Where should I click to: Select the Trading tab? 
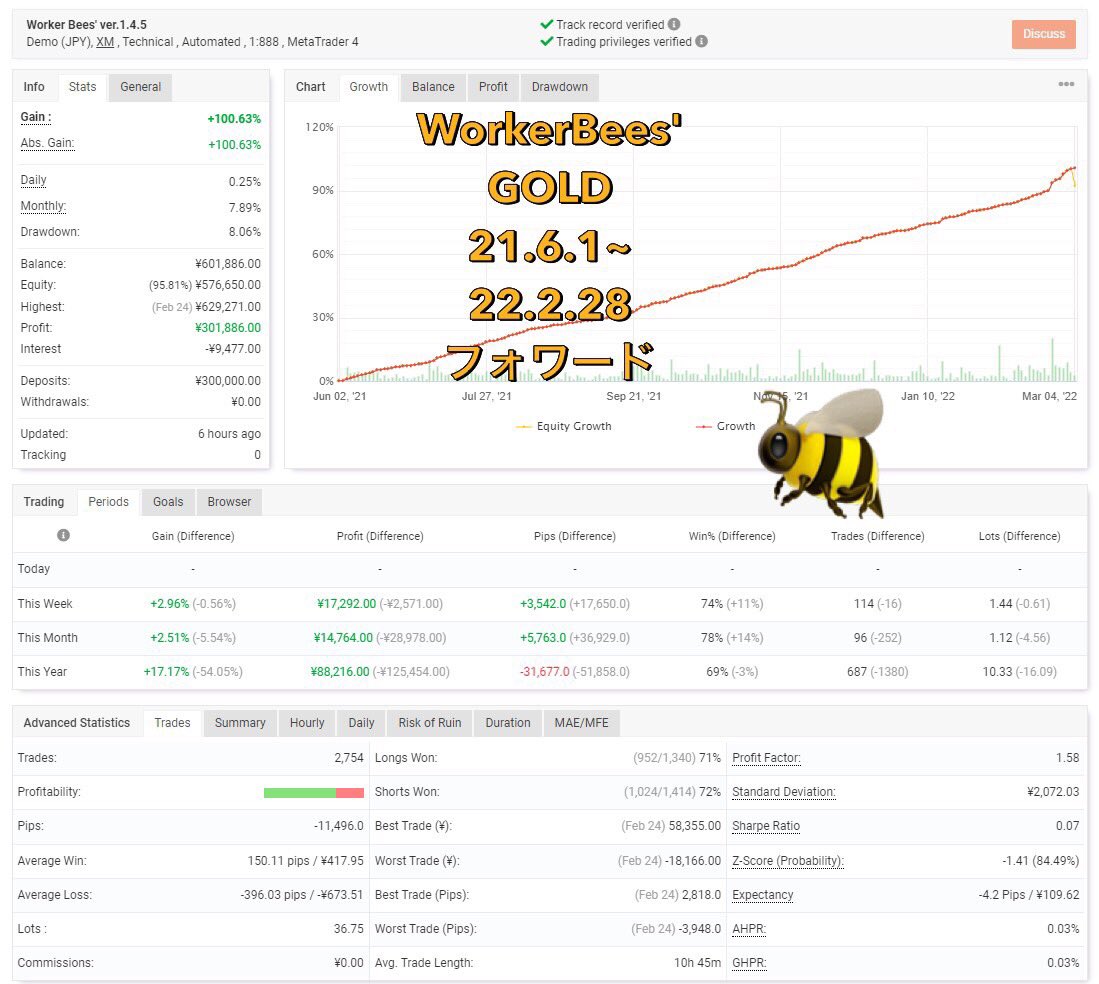click(x=43, y=502)
